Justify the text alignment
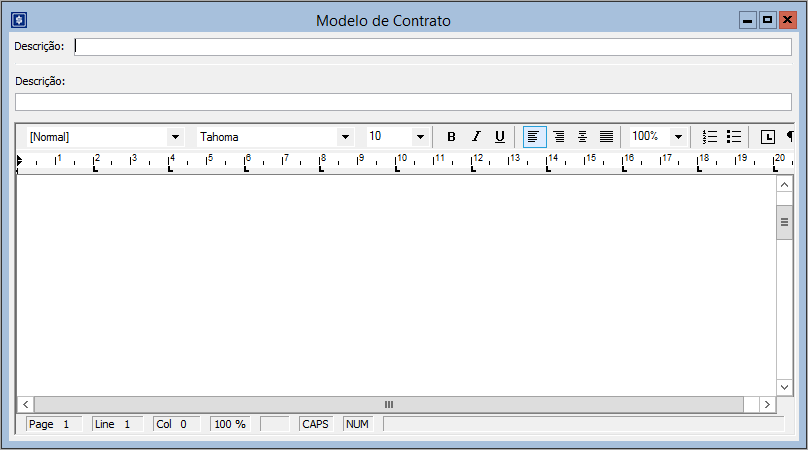This screenshot has height=450, width=808. (x=606, y=137)
